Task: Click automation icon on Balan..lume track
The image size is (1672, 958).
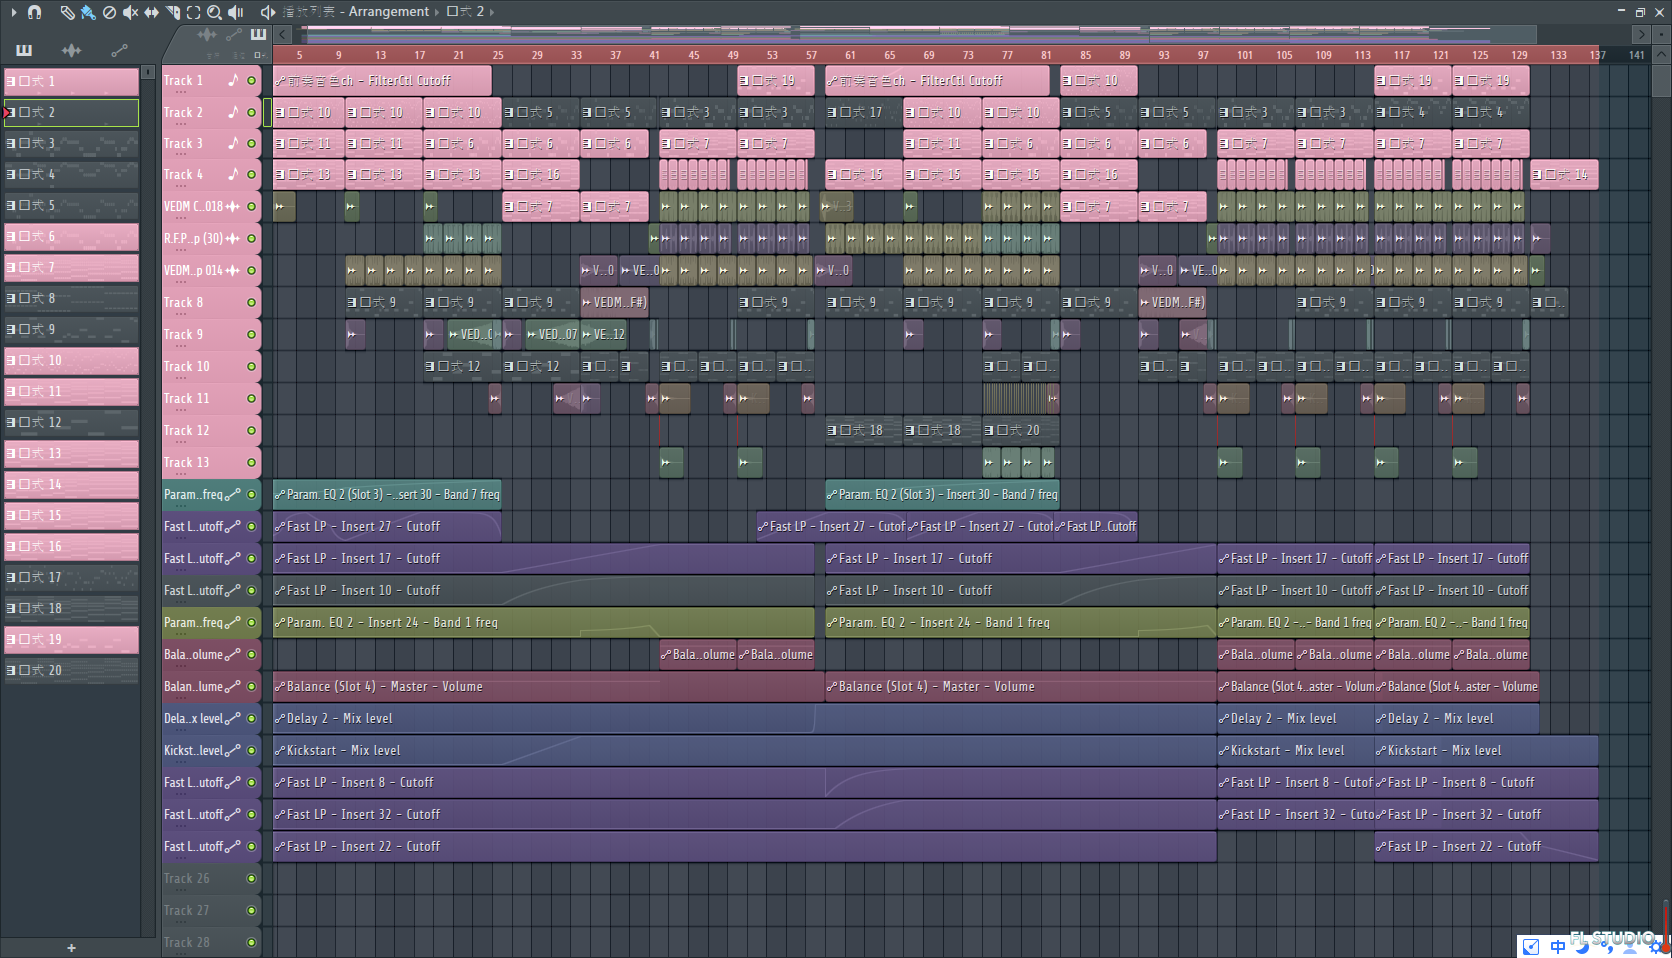Action: pyautogui.click(x=233, y=687)
